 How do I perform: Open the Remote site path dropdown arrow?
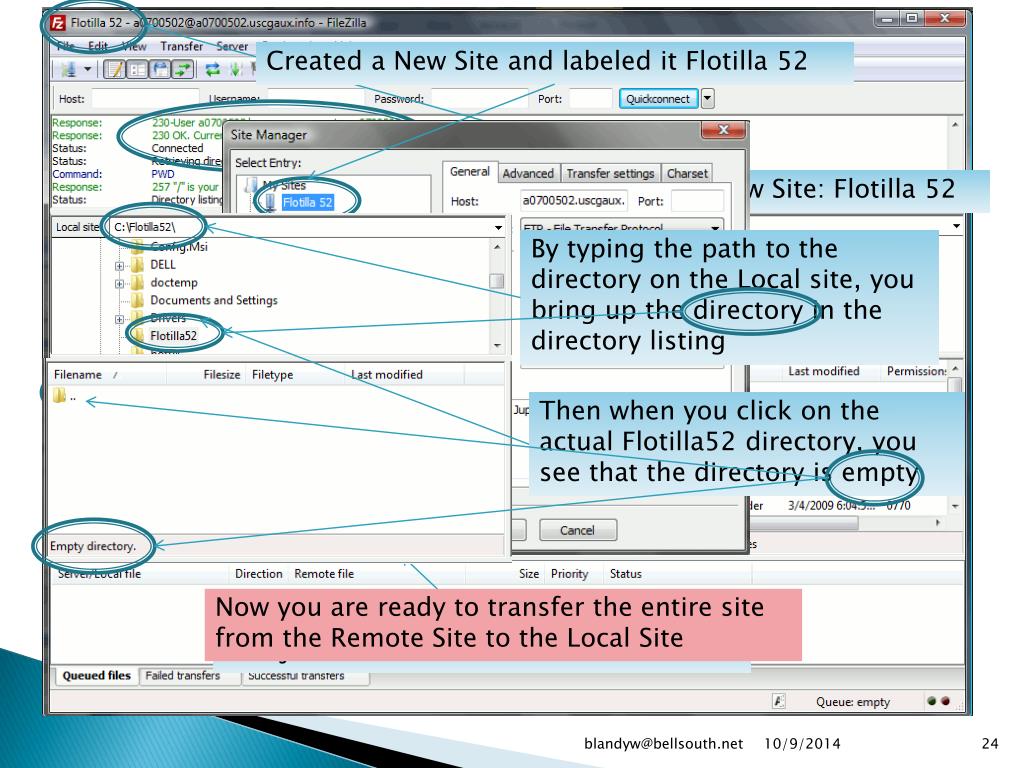click(956, 226)
